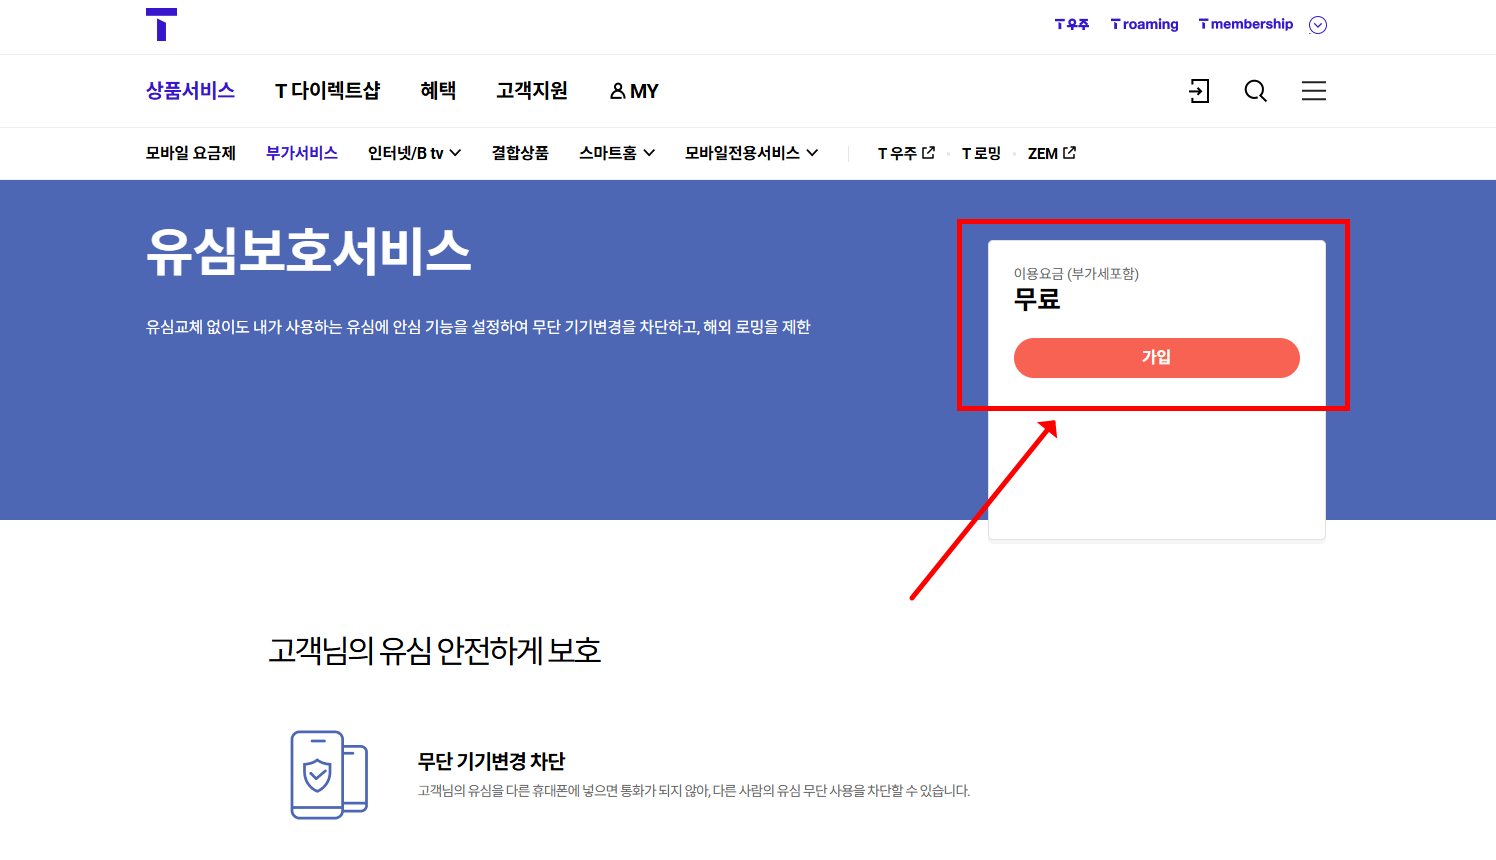Viewport: 1496px width, 860px height.
Task: Click the person icon next to MY
Action: coord(617,91)
